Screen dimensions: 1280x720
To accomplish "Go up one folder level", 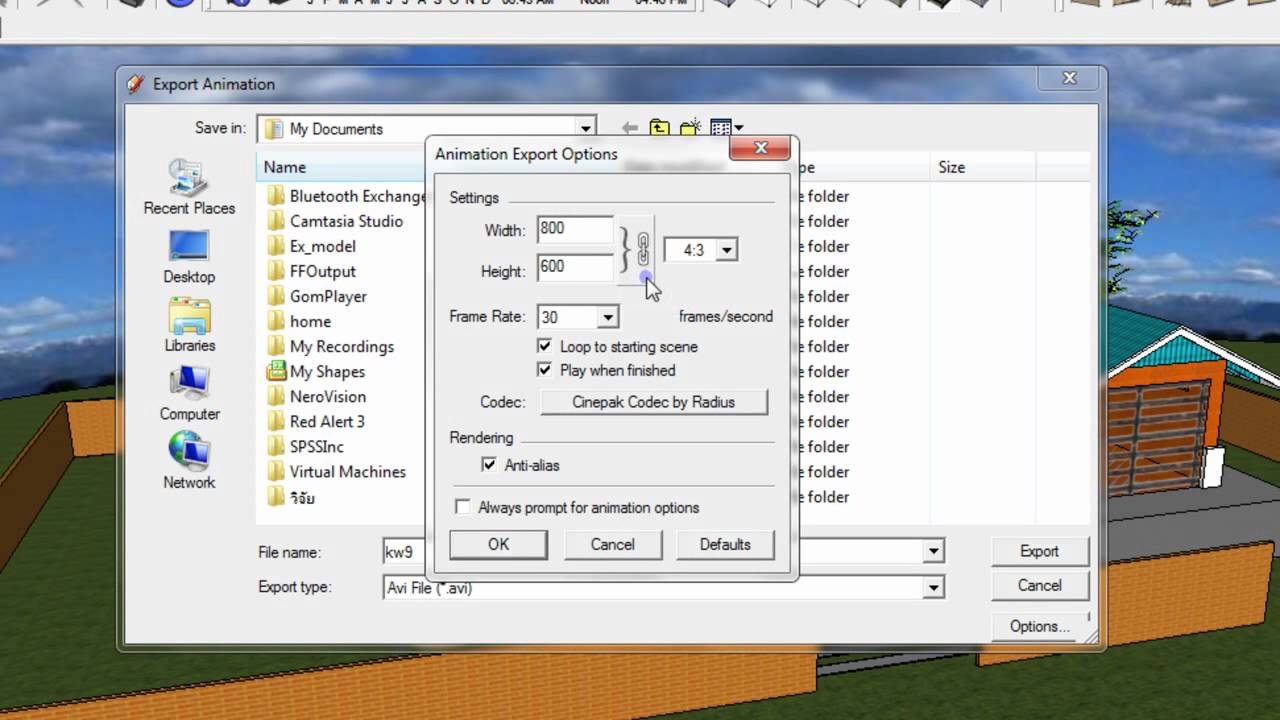I will (x=659, y=128).
